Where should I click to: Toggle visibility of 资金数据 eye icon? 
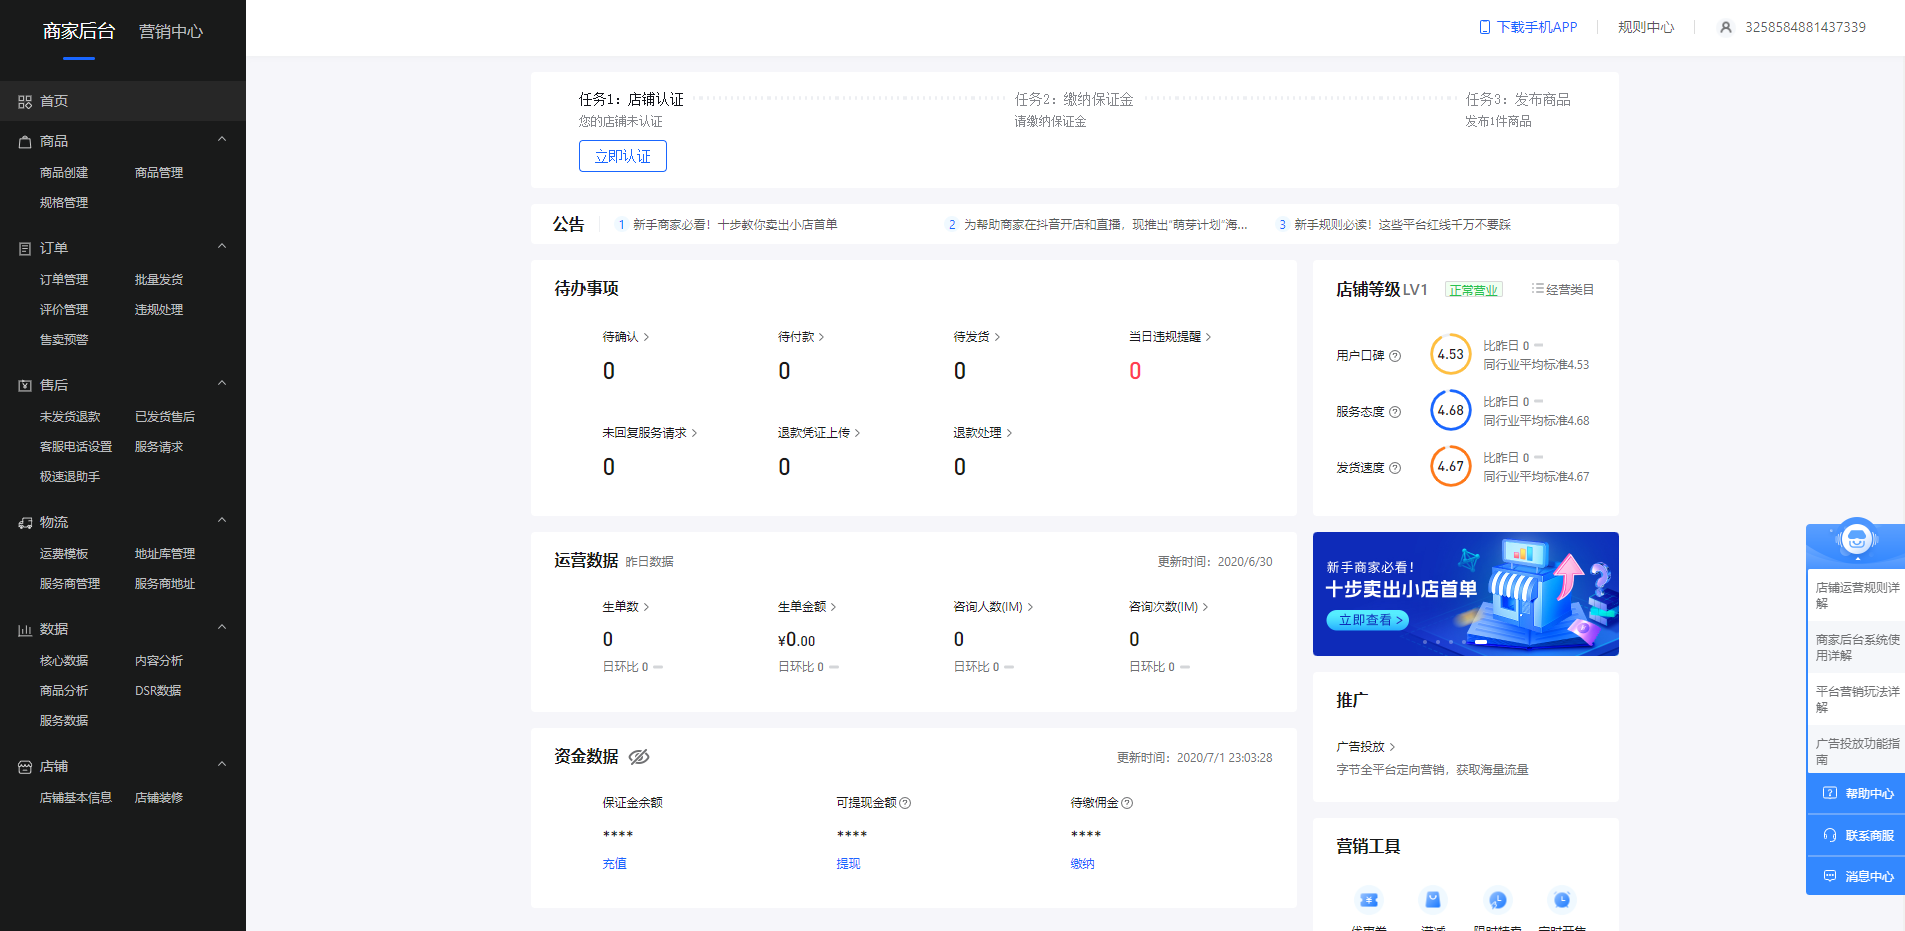[639, 757]
